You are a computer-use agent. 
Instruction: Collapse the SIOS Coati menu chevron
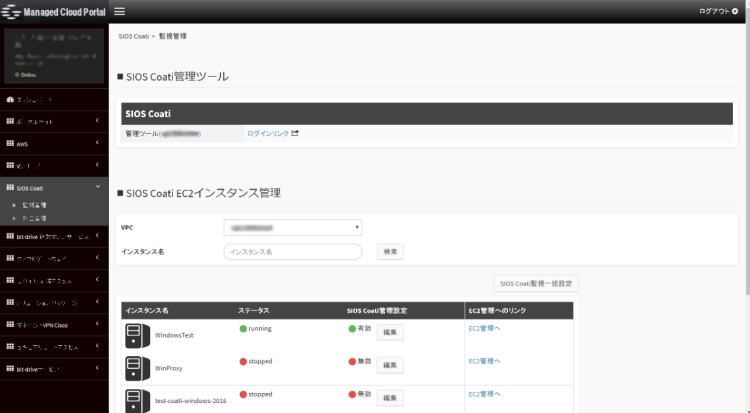pyautogui.click(x=98, y=187)
